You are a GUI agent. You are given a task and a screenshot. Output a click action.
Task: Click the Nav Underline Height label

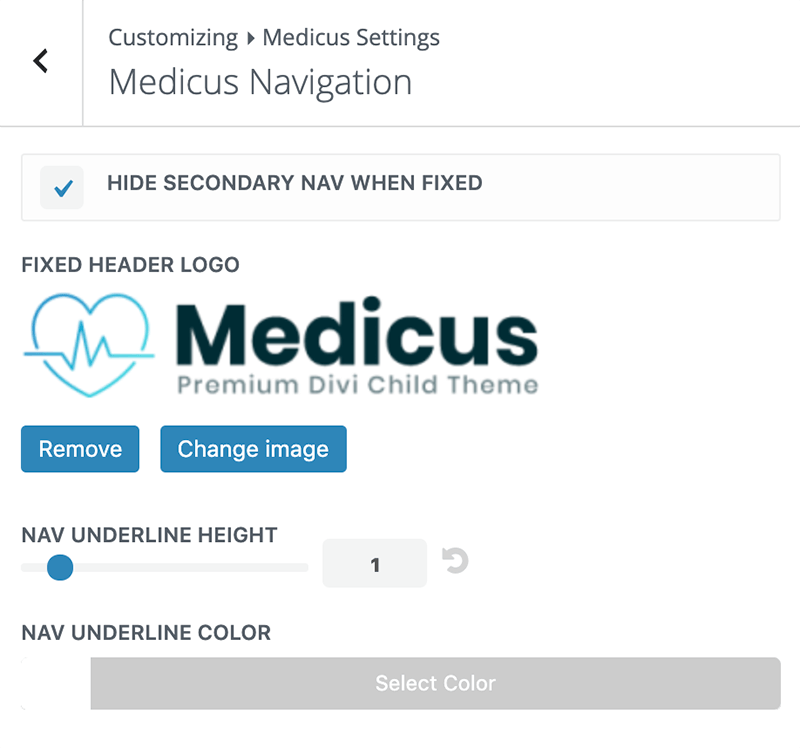pyautogui.click(x=149, y=535)
